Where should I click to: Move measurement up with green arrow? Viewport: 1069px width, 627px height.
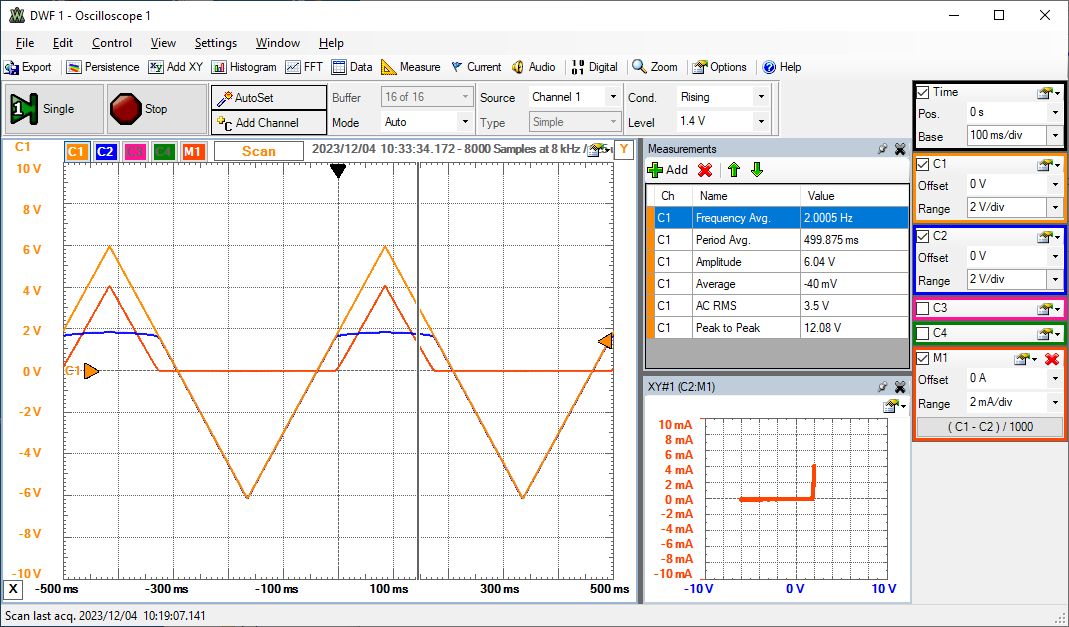(x=733, y=170)
